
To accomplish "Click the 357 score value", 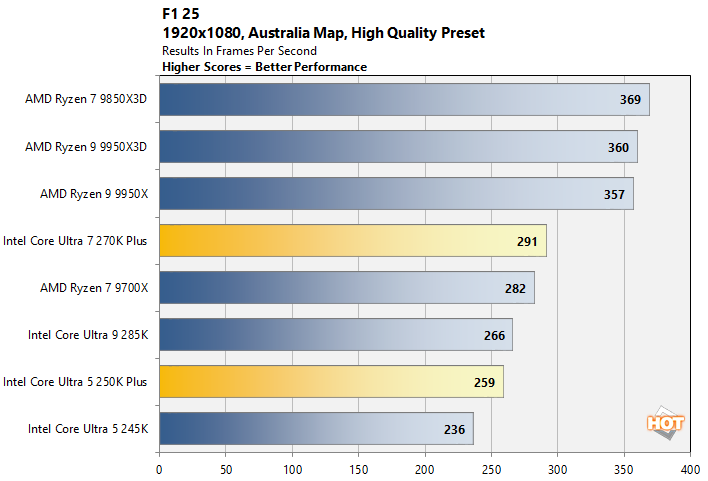I will pyautogui.click(x=614, y=195).
